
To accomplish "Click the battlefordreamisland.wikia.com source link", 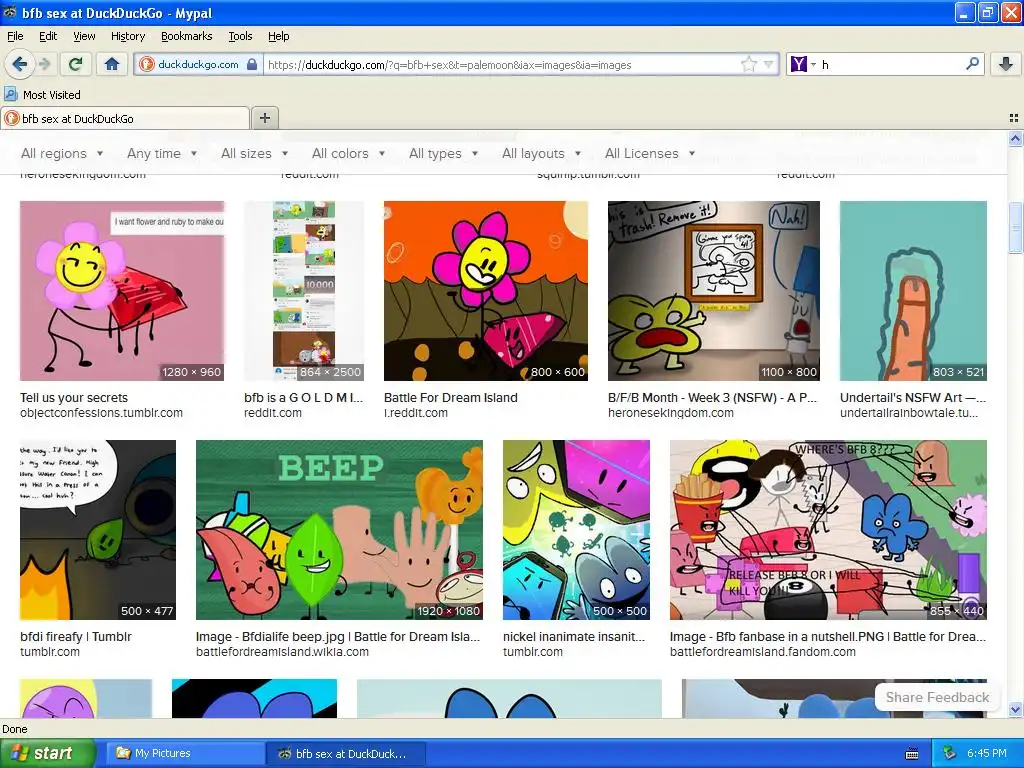I will [282, 652].
